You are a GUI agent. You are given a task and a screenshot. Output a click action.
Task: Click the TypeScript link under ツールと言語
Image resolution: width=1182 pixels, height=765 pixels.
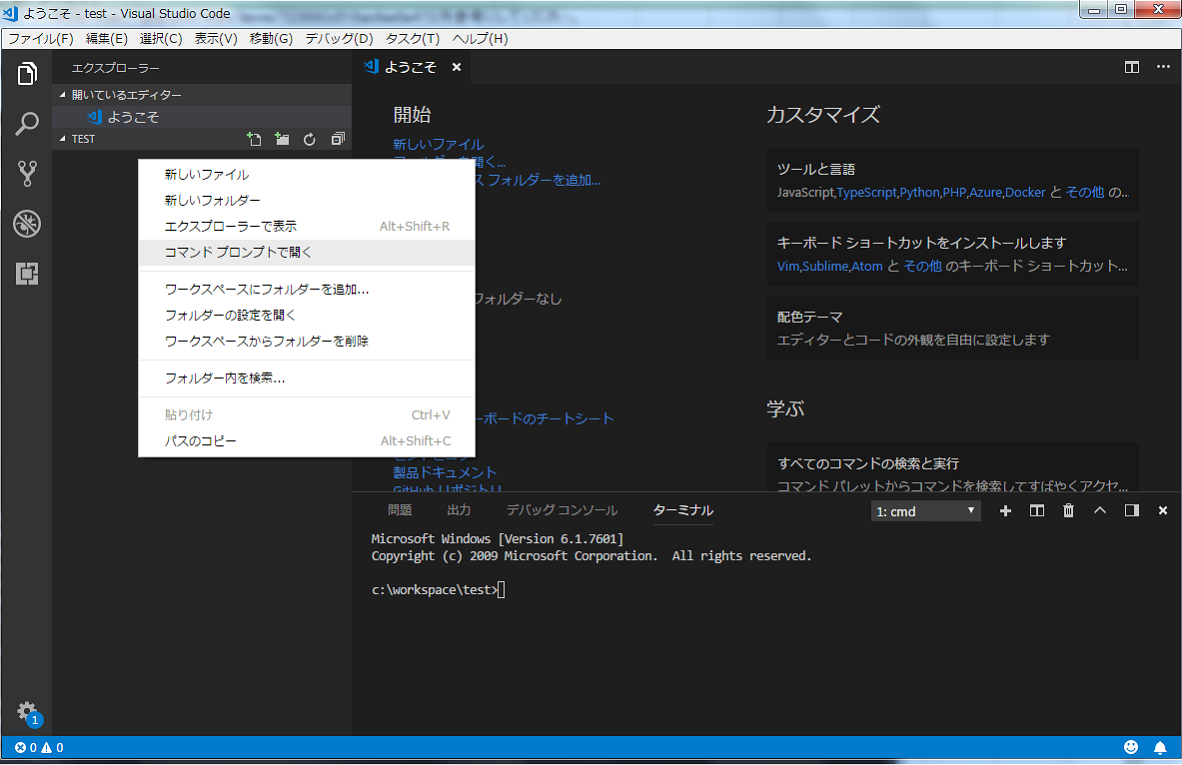pyautogui.click(x=866, y=192)
